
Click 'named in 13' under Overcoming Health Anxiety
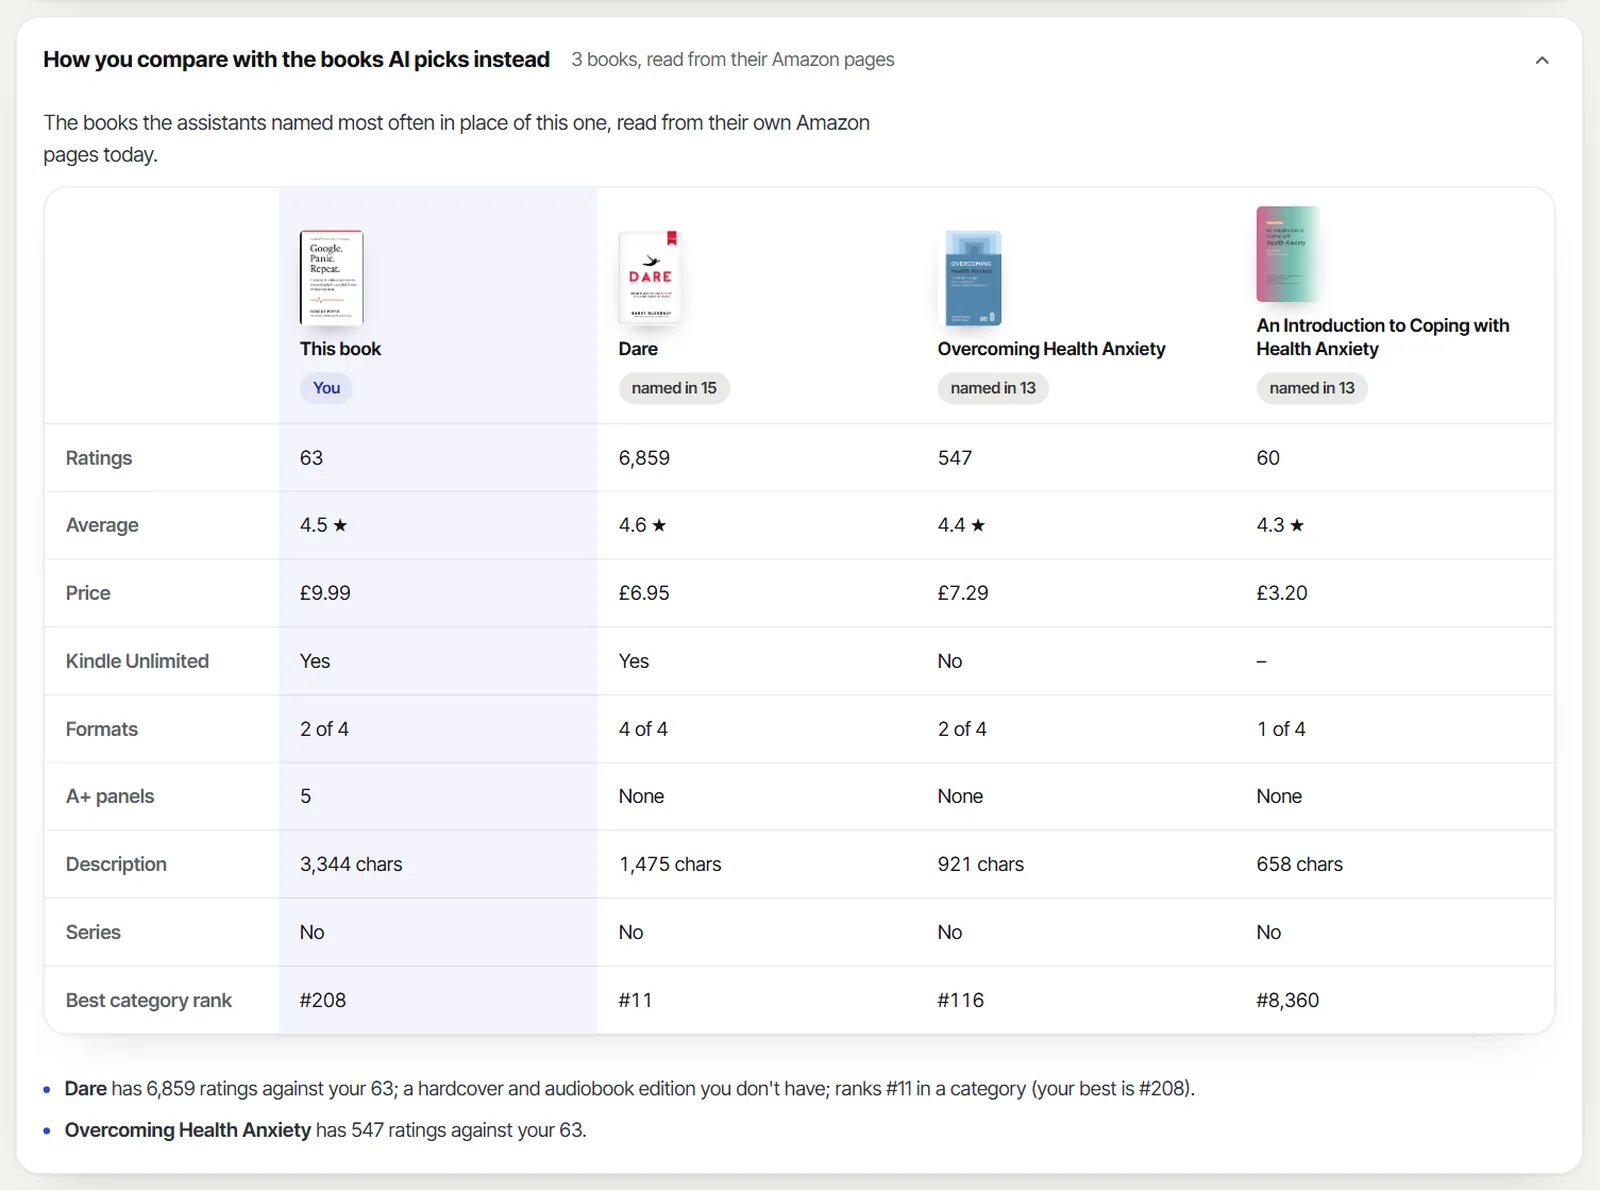[x=993, y=388]
